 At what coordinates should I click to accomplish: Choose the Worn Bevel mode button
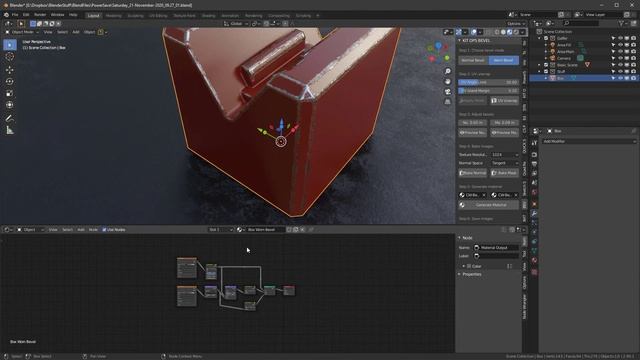pos(504,60)
